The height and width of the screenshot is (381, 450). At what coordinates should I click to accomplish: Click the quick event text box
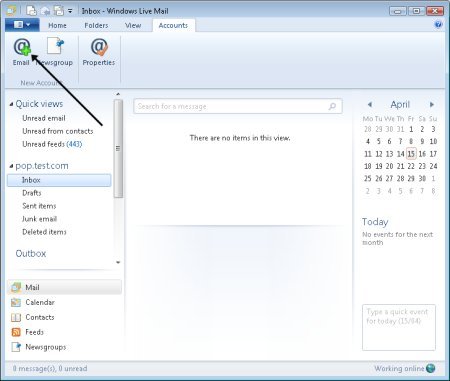coord(399,327)
